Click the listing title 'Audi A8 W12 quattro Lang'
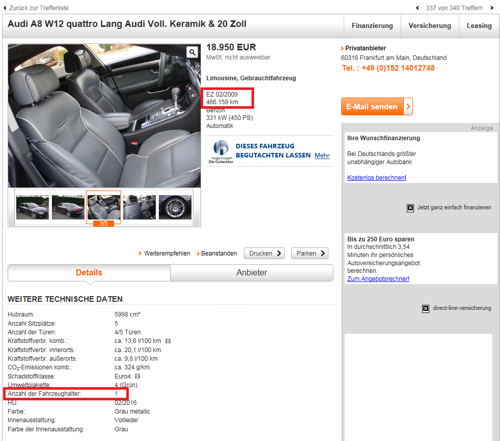Screen dimensions: 500x441 [x=127, y=24]
